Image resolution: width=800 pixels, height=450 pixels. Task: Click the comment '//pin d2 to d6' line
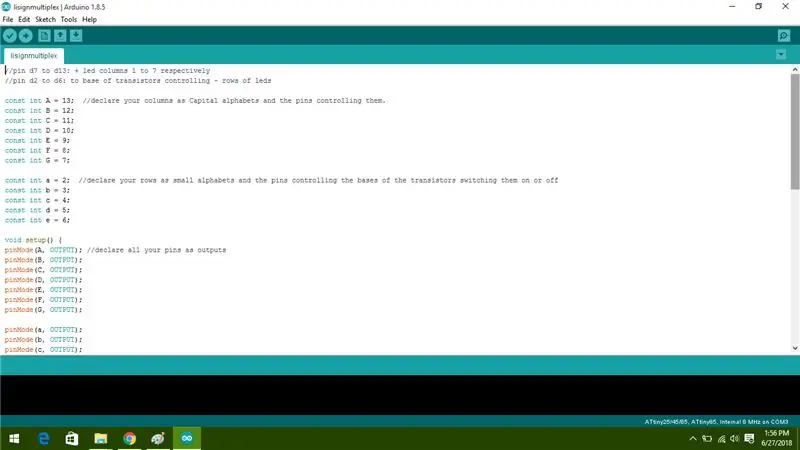(x=138, y=81)
